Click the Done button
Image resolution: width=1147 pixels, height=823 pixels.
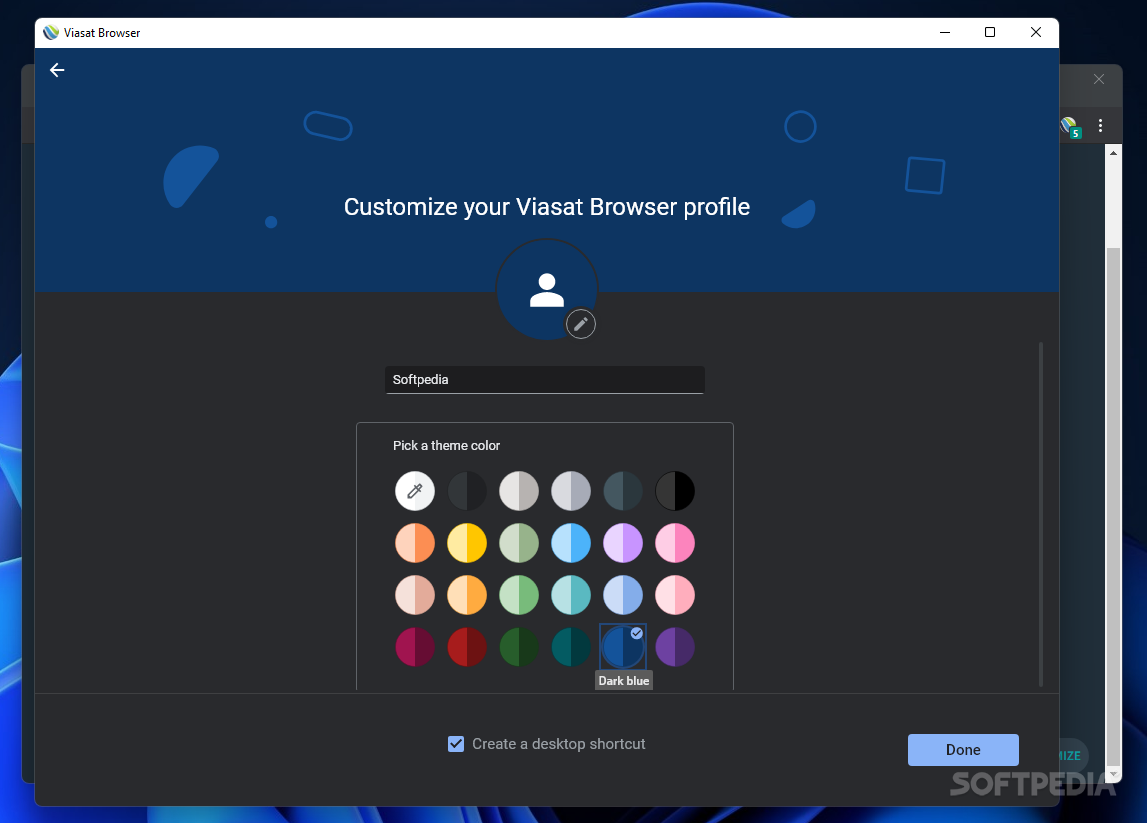click(963, 750)
